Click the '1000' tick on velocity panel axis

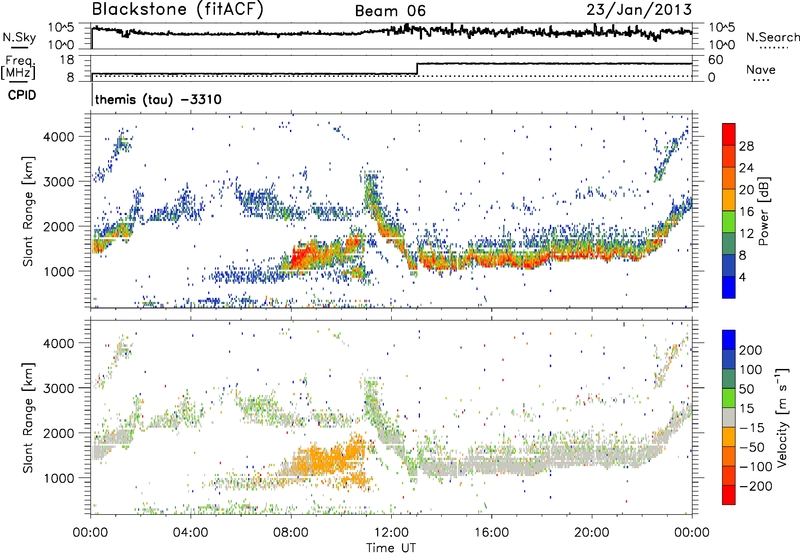coord(58,478)
